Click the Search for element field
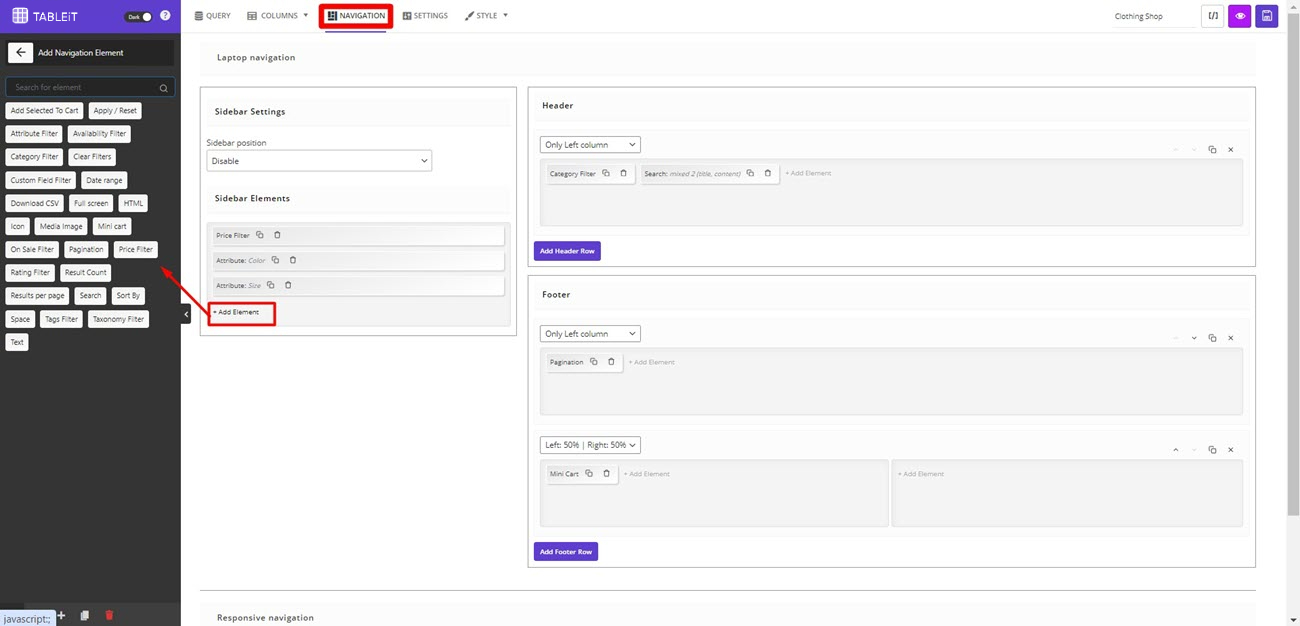Screen dimensions: 1300x626 coord(85,87)
